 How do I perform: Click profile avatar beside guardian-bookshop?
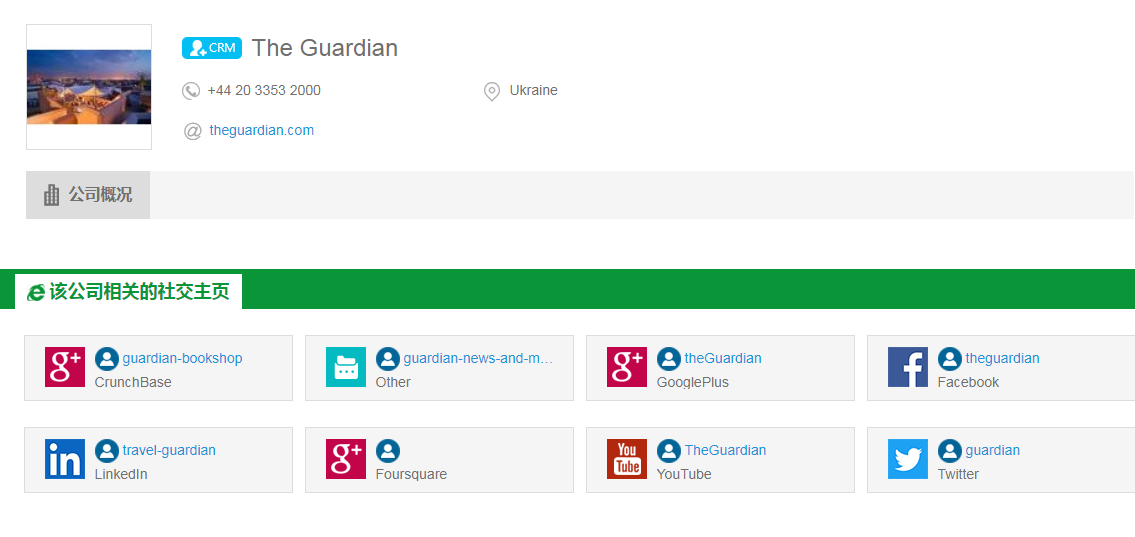(106, 359)
